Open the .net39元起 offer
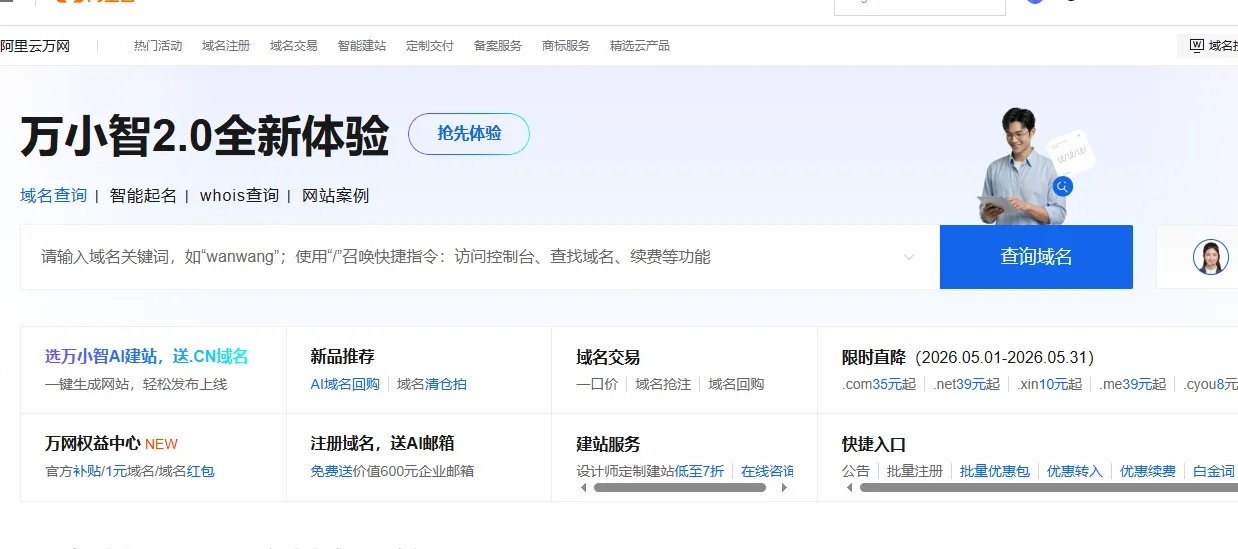 pyautogui.click(x=966, y=384)
